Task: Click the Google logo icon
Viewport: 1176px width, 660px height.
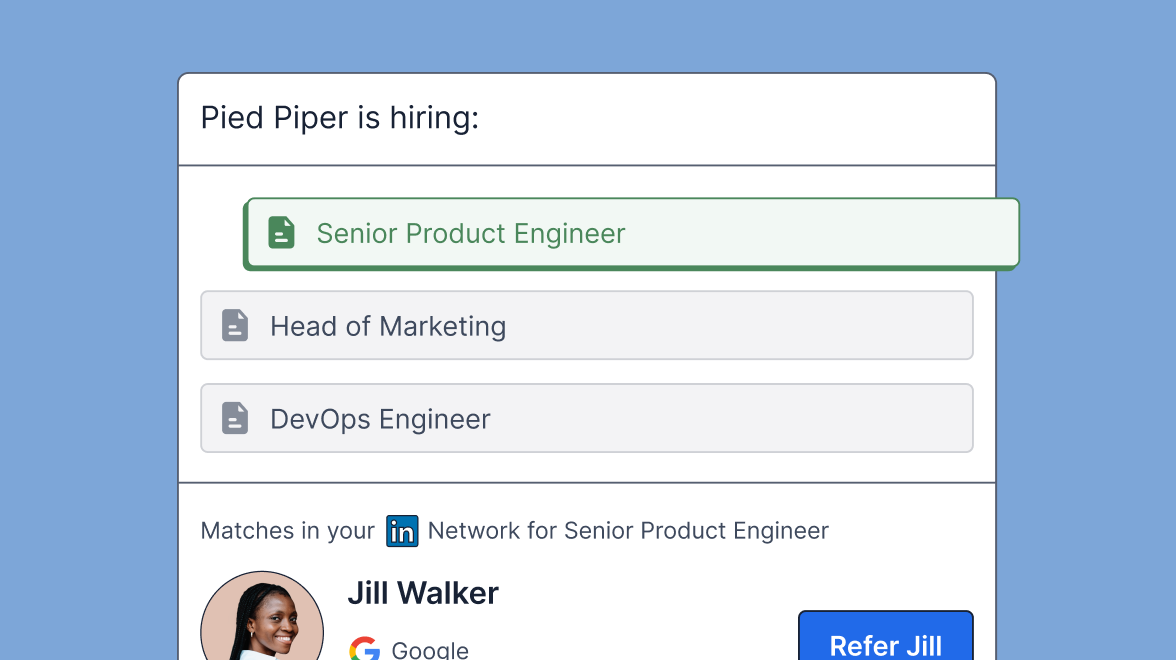Action: (x=365, y=649)
